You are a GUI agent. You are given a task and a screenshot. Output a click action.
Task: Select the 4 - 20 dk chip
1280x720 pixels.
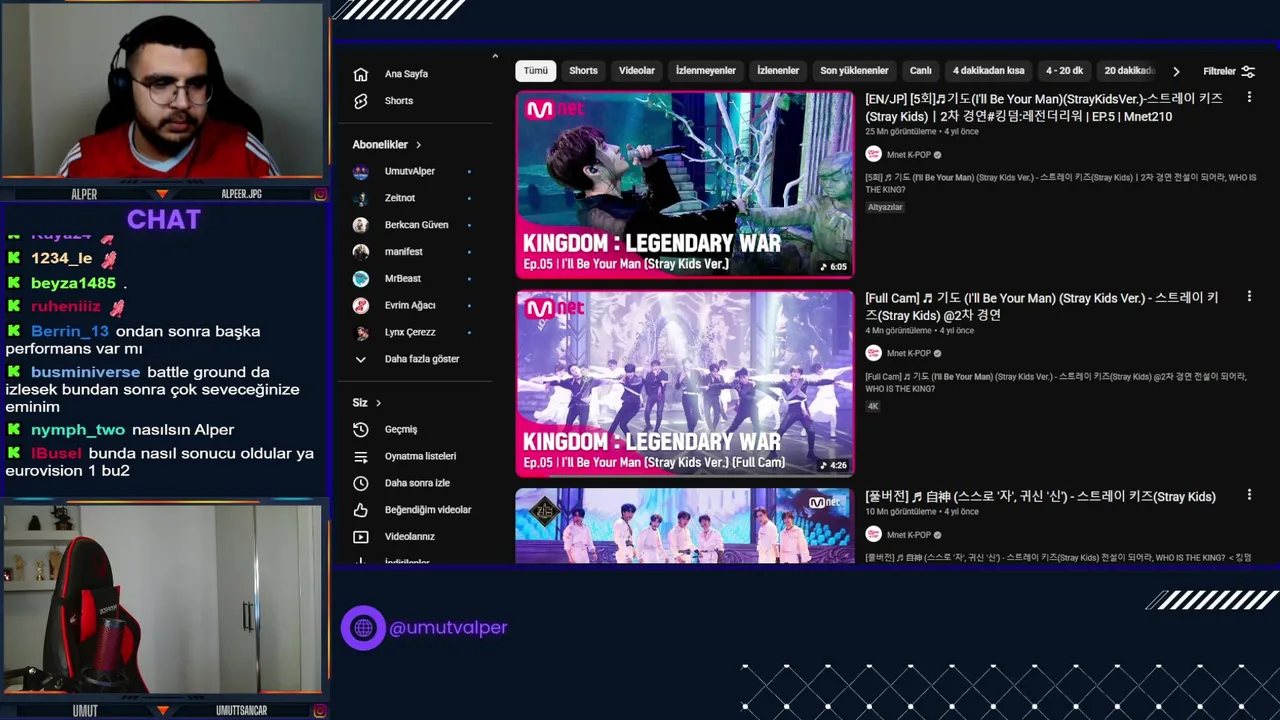(1065, 71)
